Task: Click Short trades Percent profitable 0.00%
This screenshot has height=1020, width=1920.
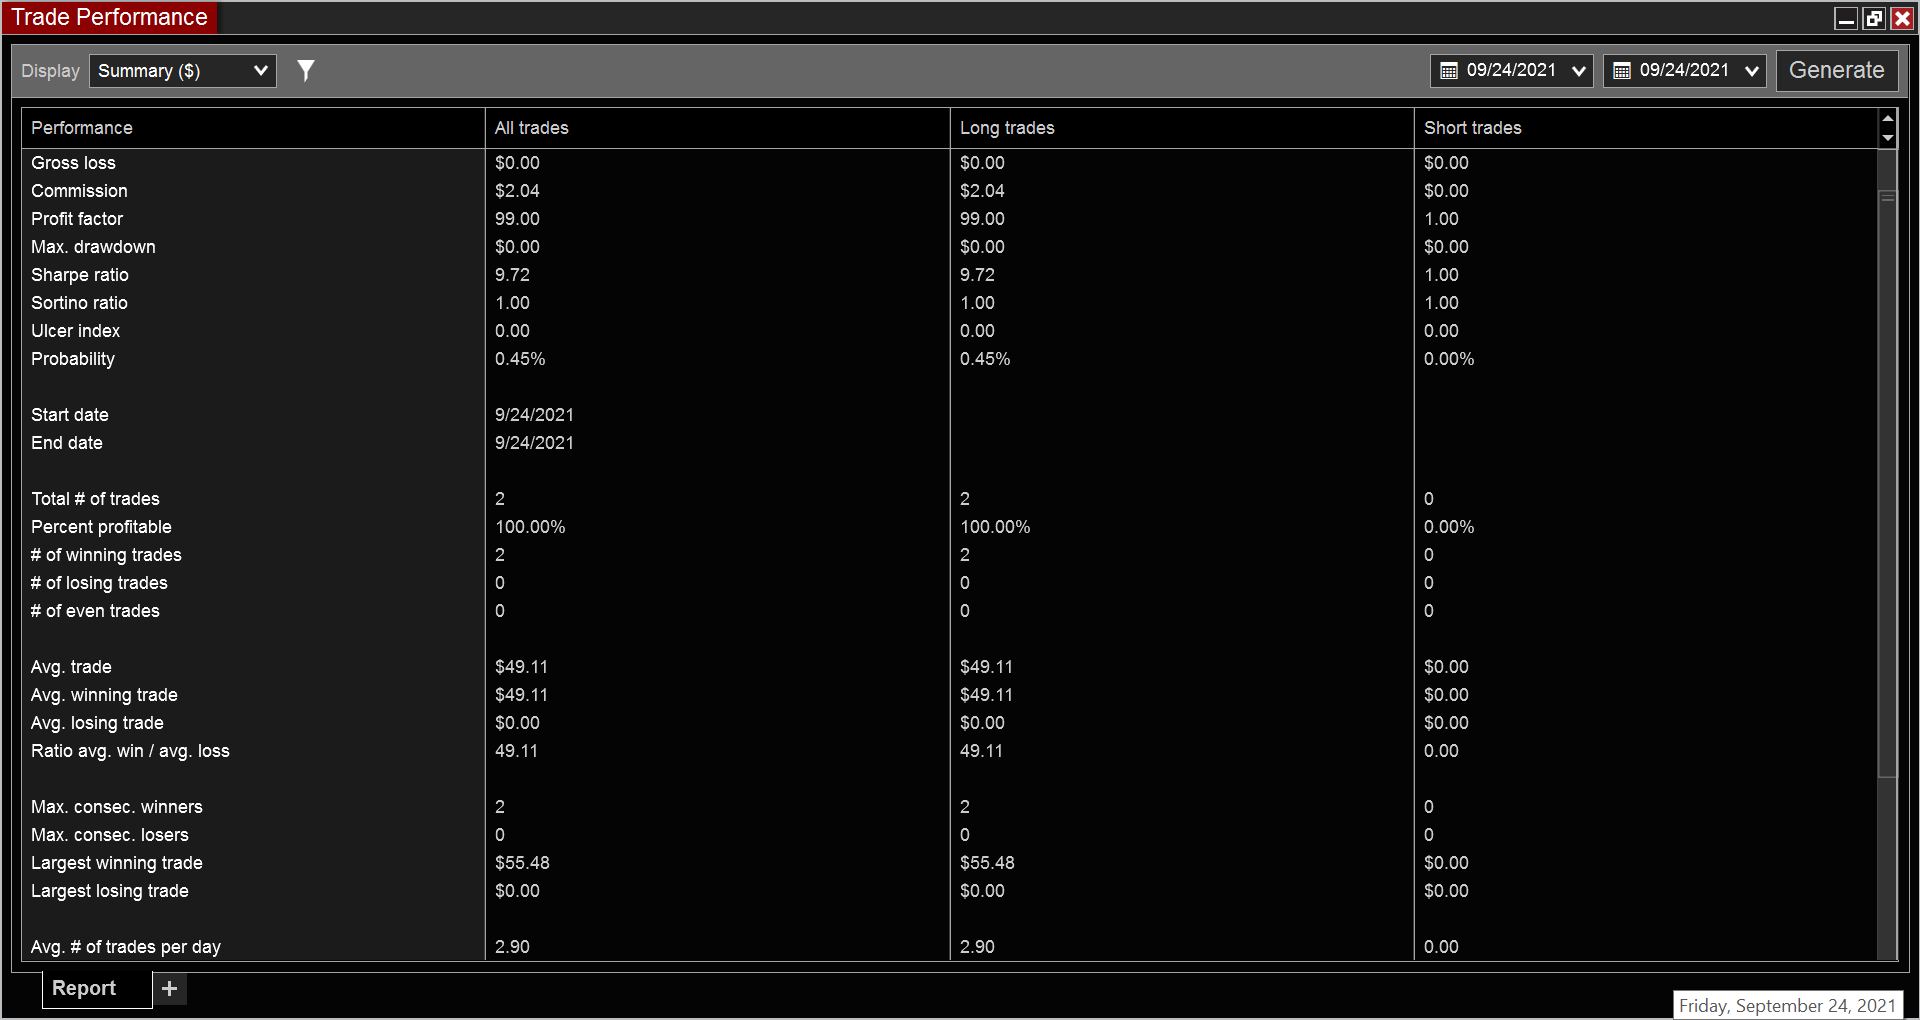Action: coord(1449,527)
